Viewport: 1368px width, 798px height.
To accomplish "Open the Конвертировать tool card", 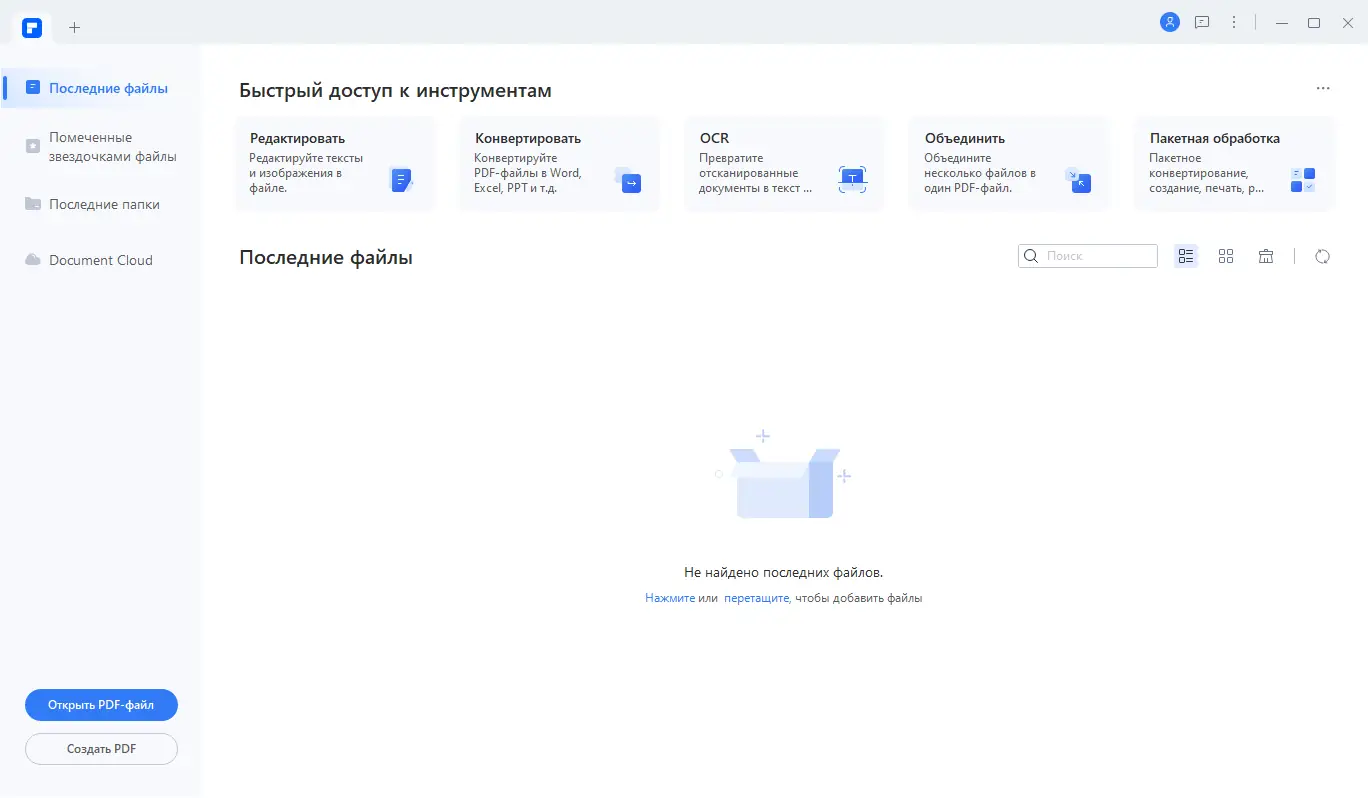I will click(560, 164).
